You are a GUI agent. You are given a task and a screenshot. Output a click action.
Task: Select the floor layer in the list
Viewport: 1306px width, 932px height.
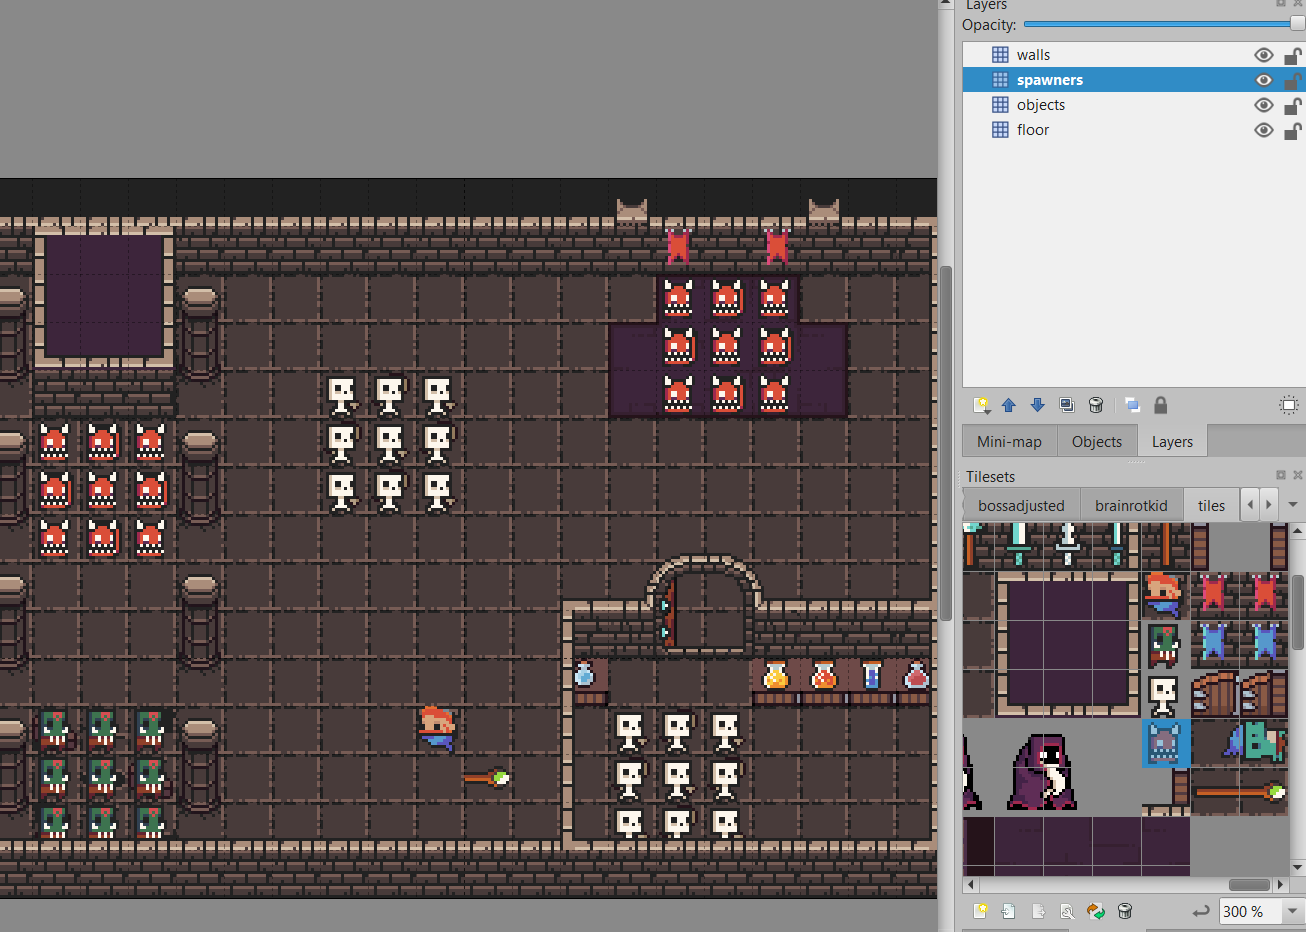click(x=1033, y=130)
